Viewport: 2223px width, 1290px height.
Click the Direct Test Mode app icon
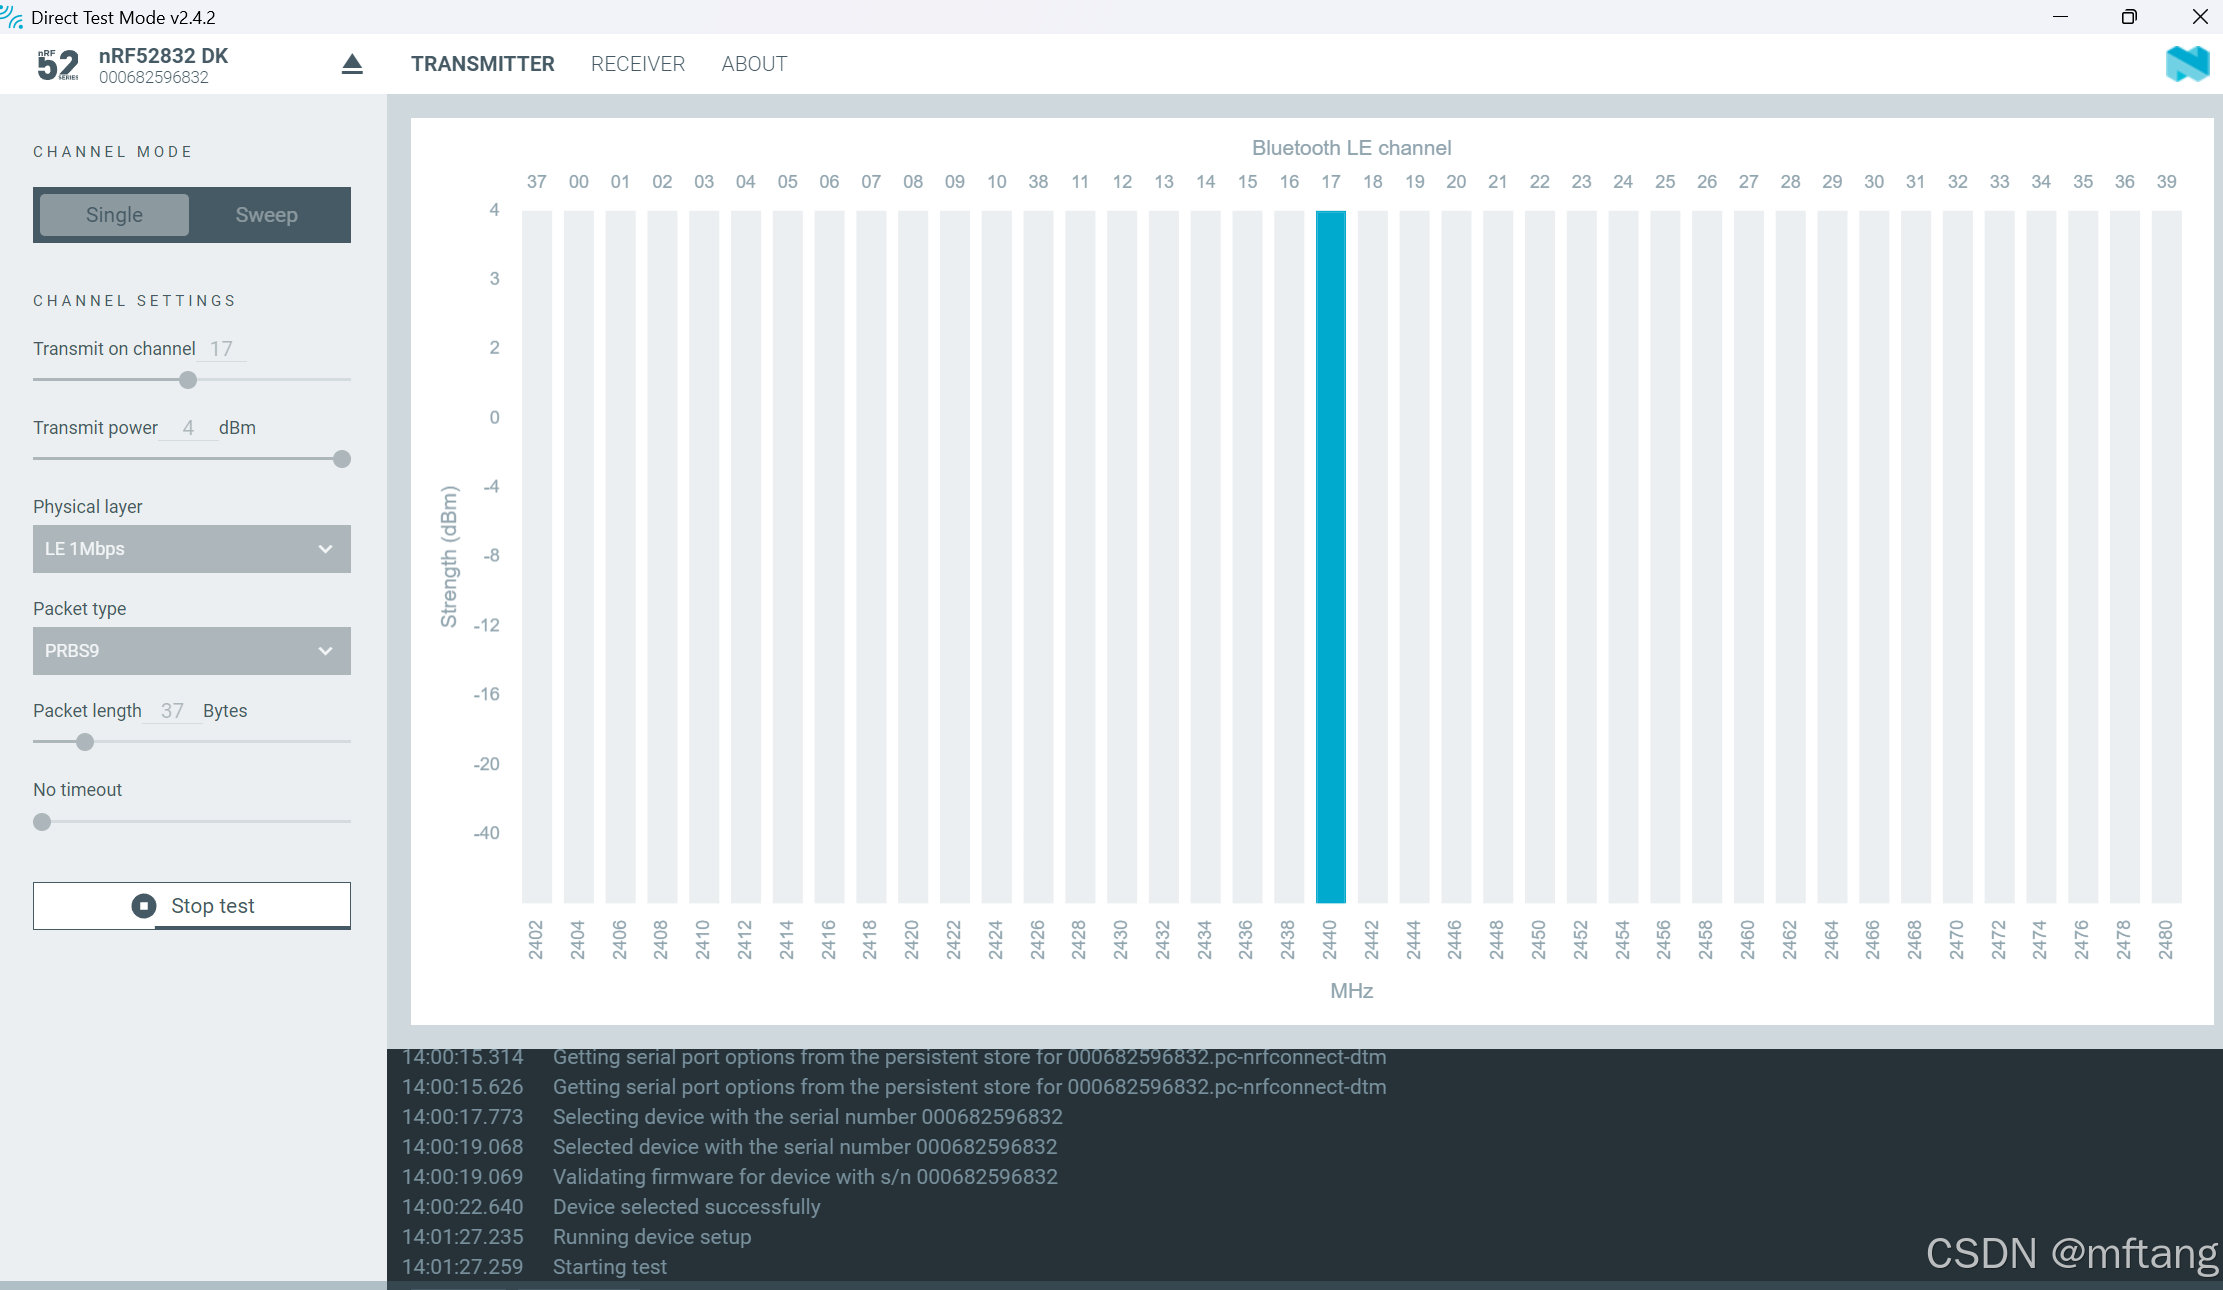coord(12,17)
